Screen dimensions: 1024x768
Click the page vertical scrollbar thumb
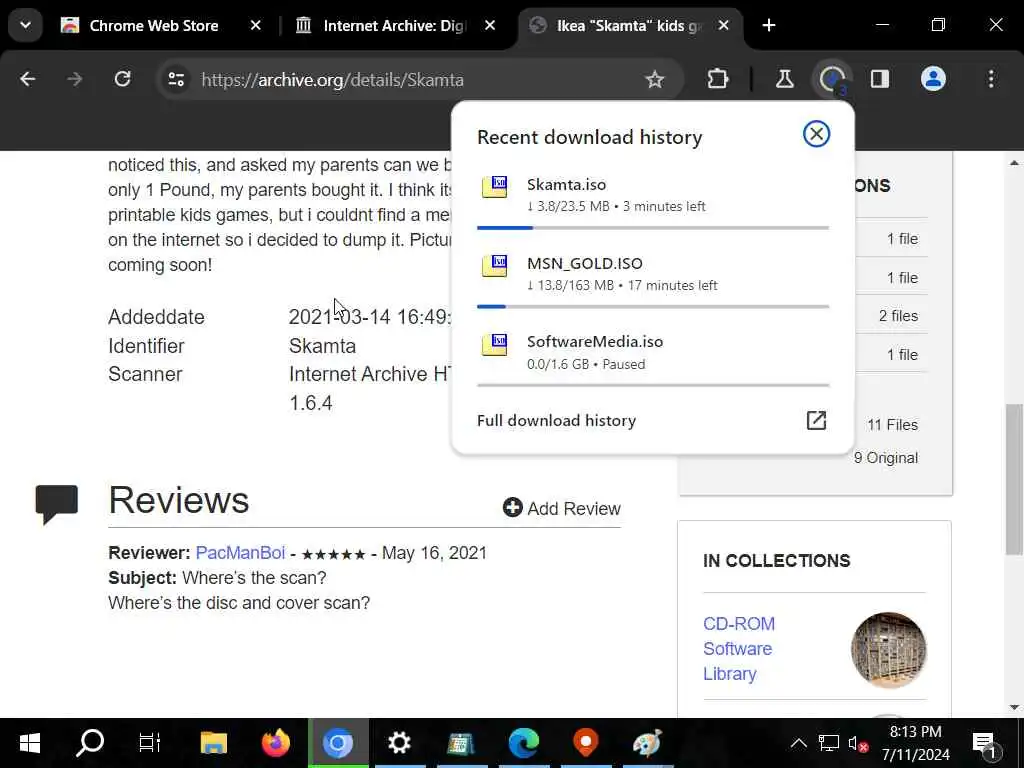1014,479
